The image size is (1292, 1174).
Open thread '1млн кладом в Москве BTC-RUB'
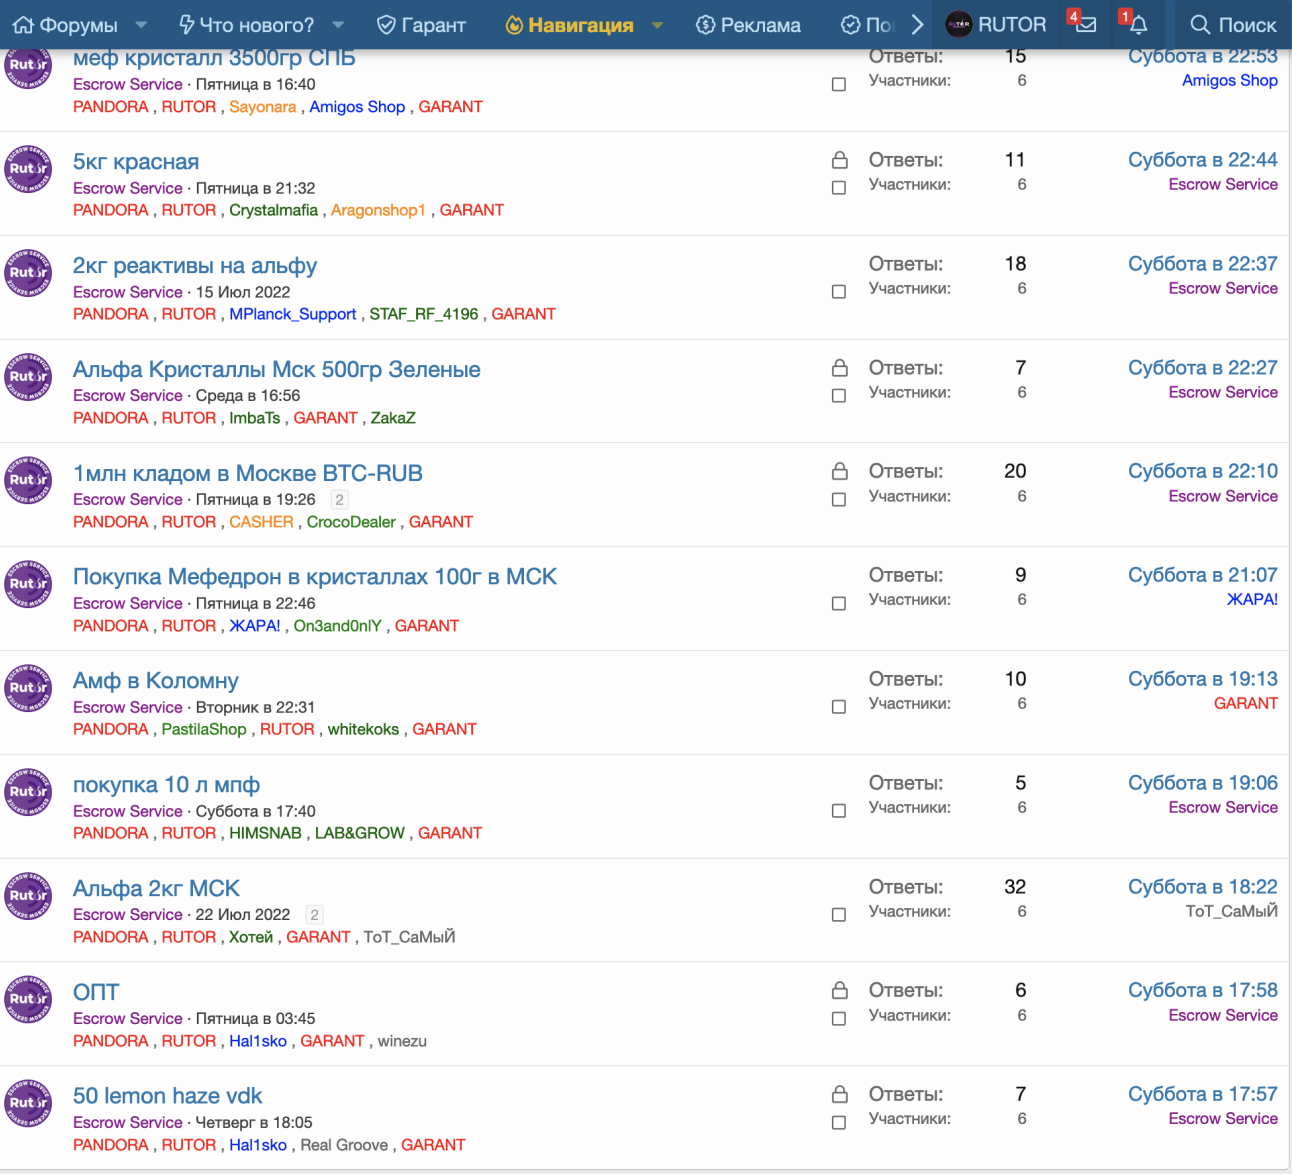(248, 473)
